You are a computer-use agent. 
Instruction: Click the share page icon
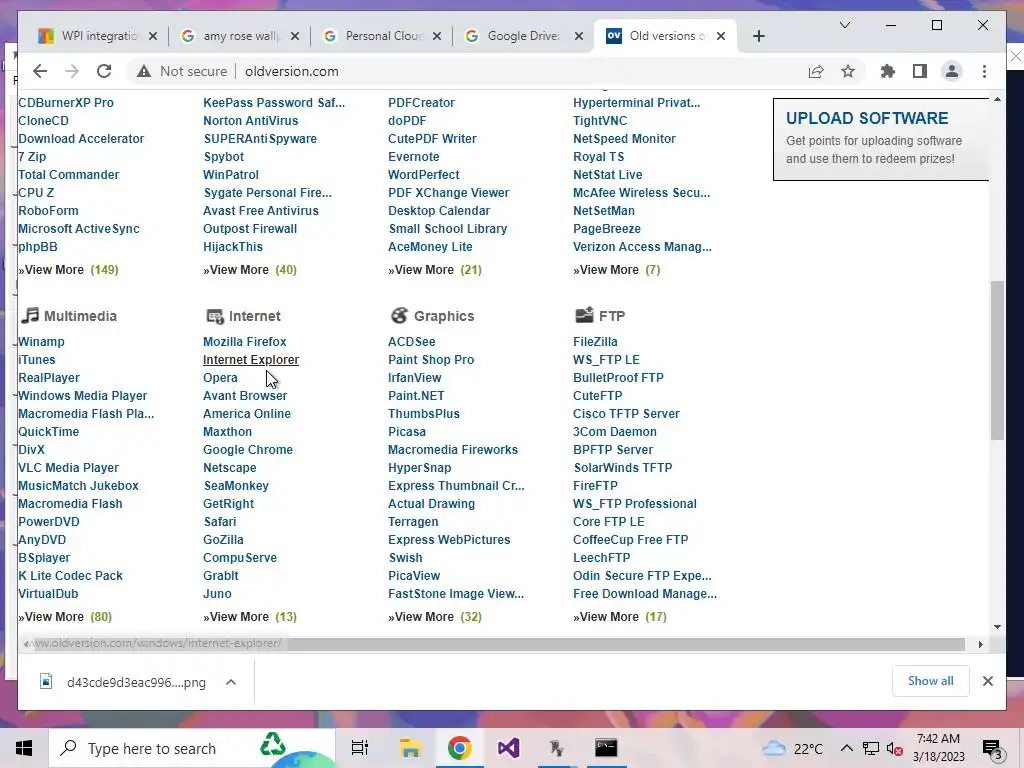(816, 71)
